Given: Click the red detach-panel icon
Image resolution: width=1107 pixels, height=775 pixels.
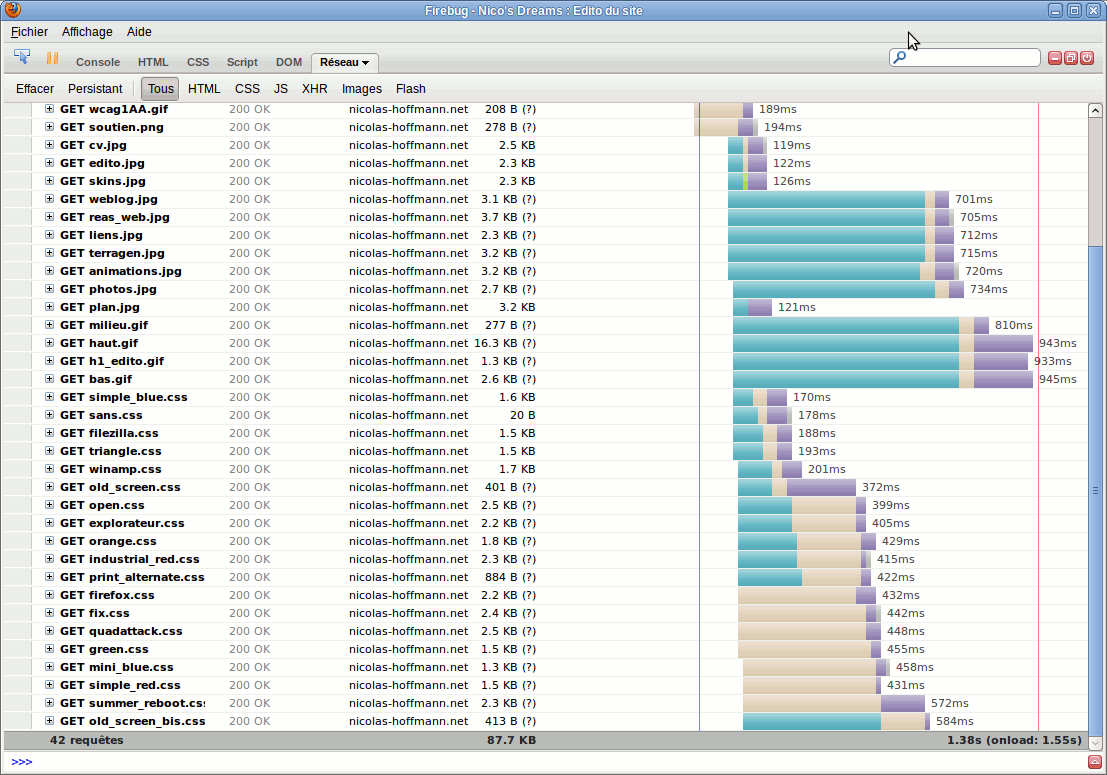Looking at the screenshot, I should click(1071, 58).
